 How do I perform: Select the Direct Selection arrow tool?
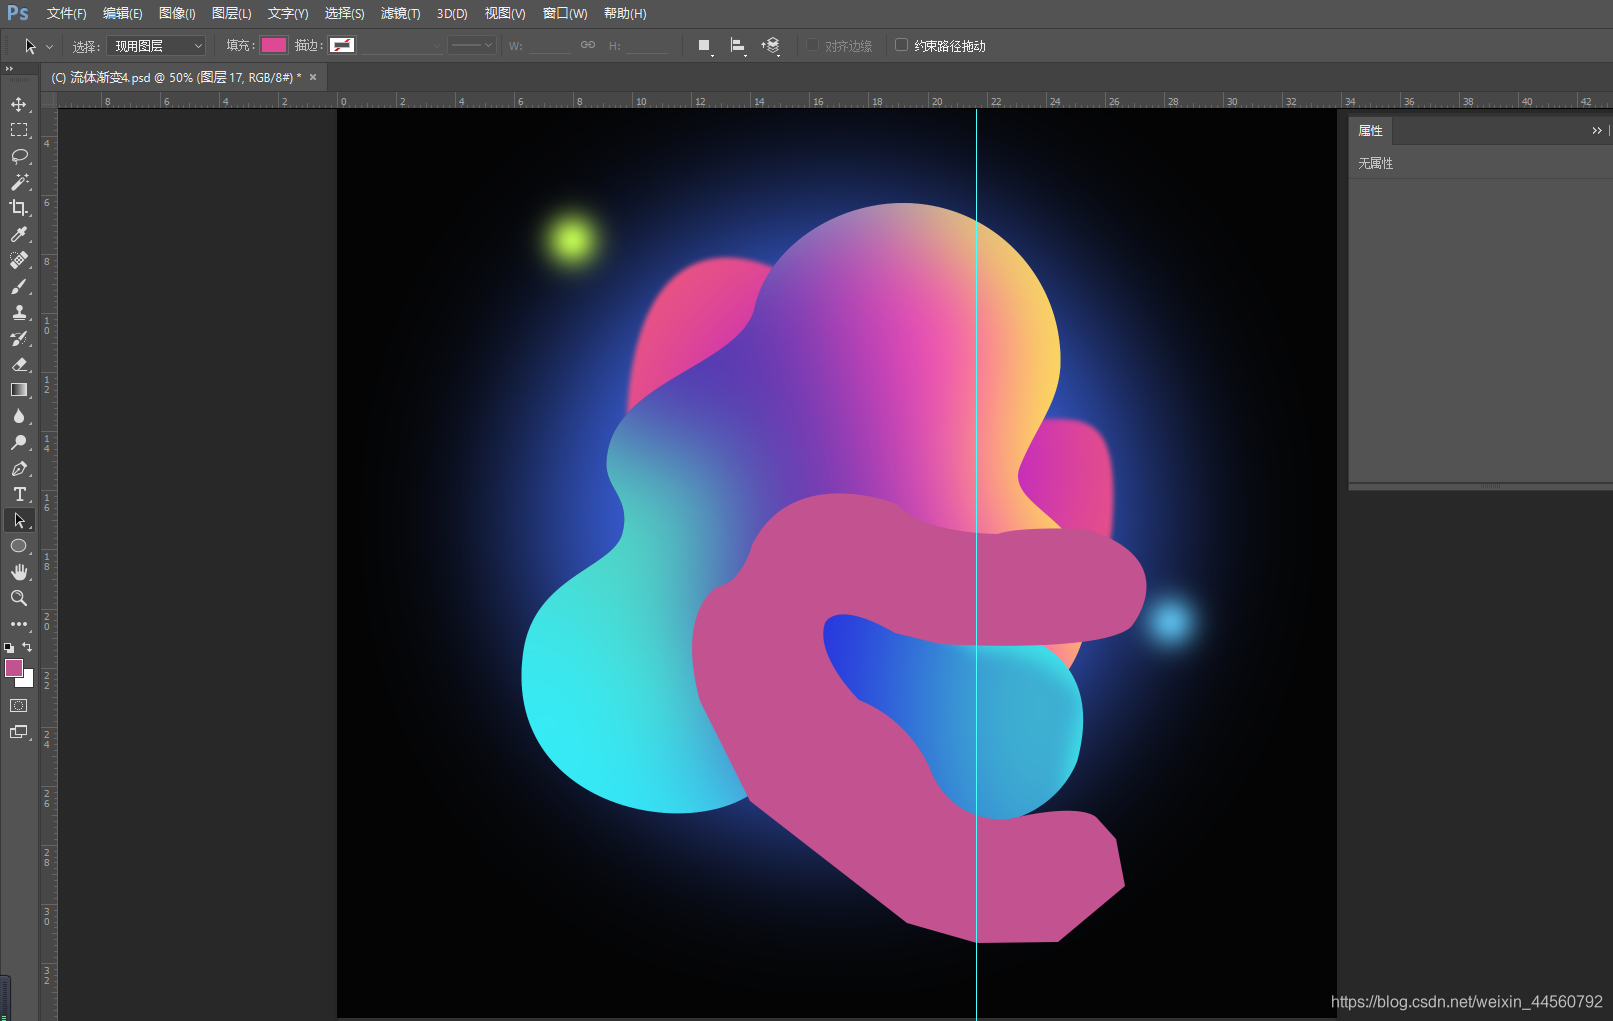tap(19, 520)
